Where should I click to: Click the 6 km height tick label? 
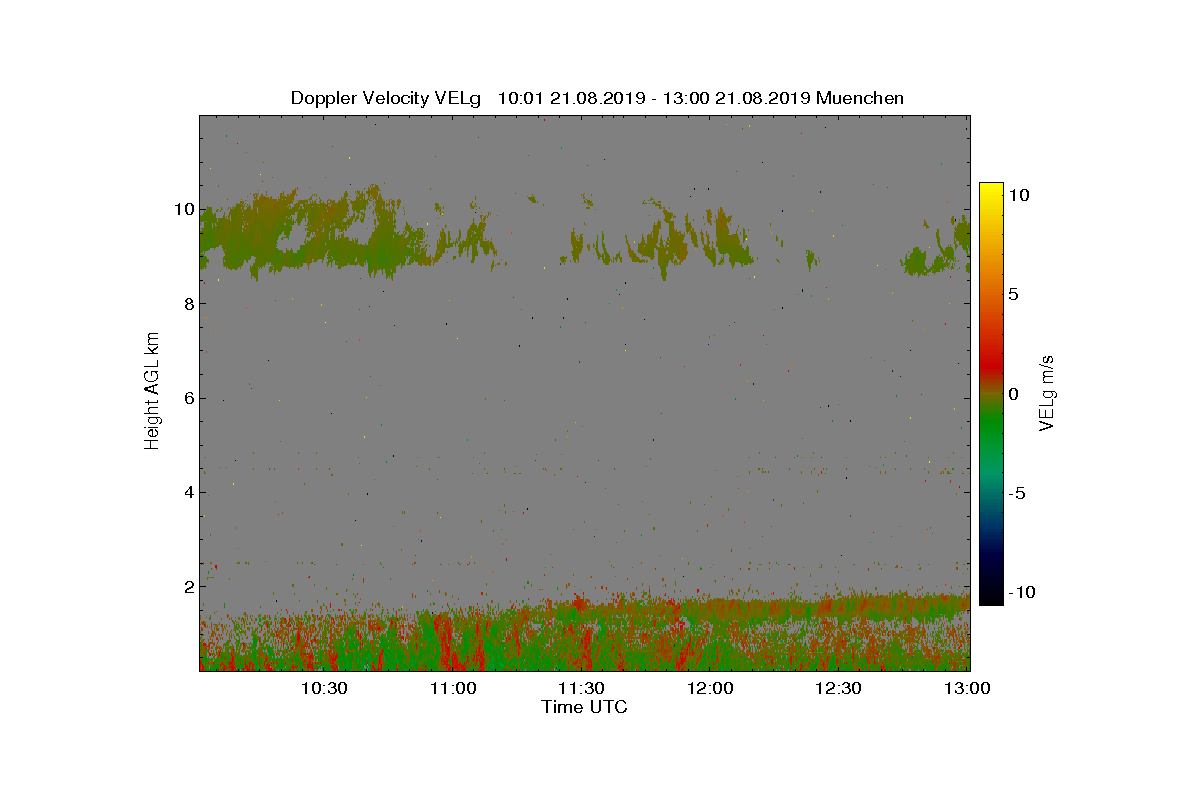click(x=188, y=398)
